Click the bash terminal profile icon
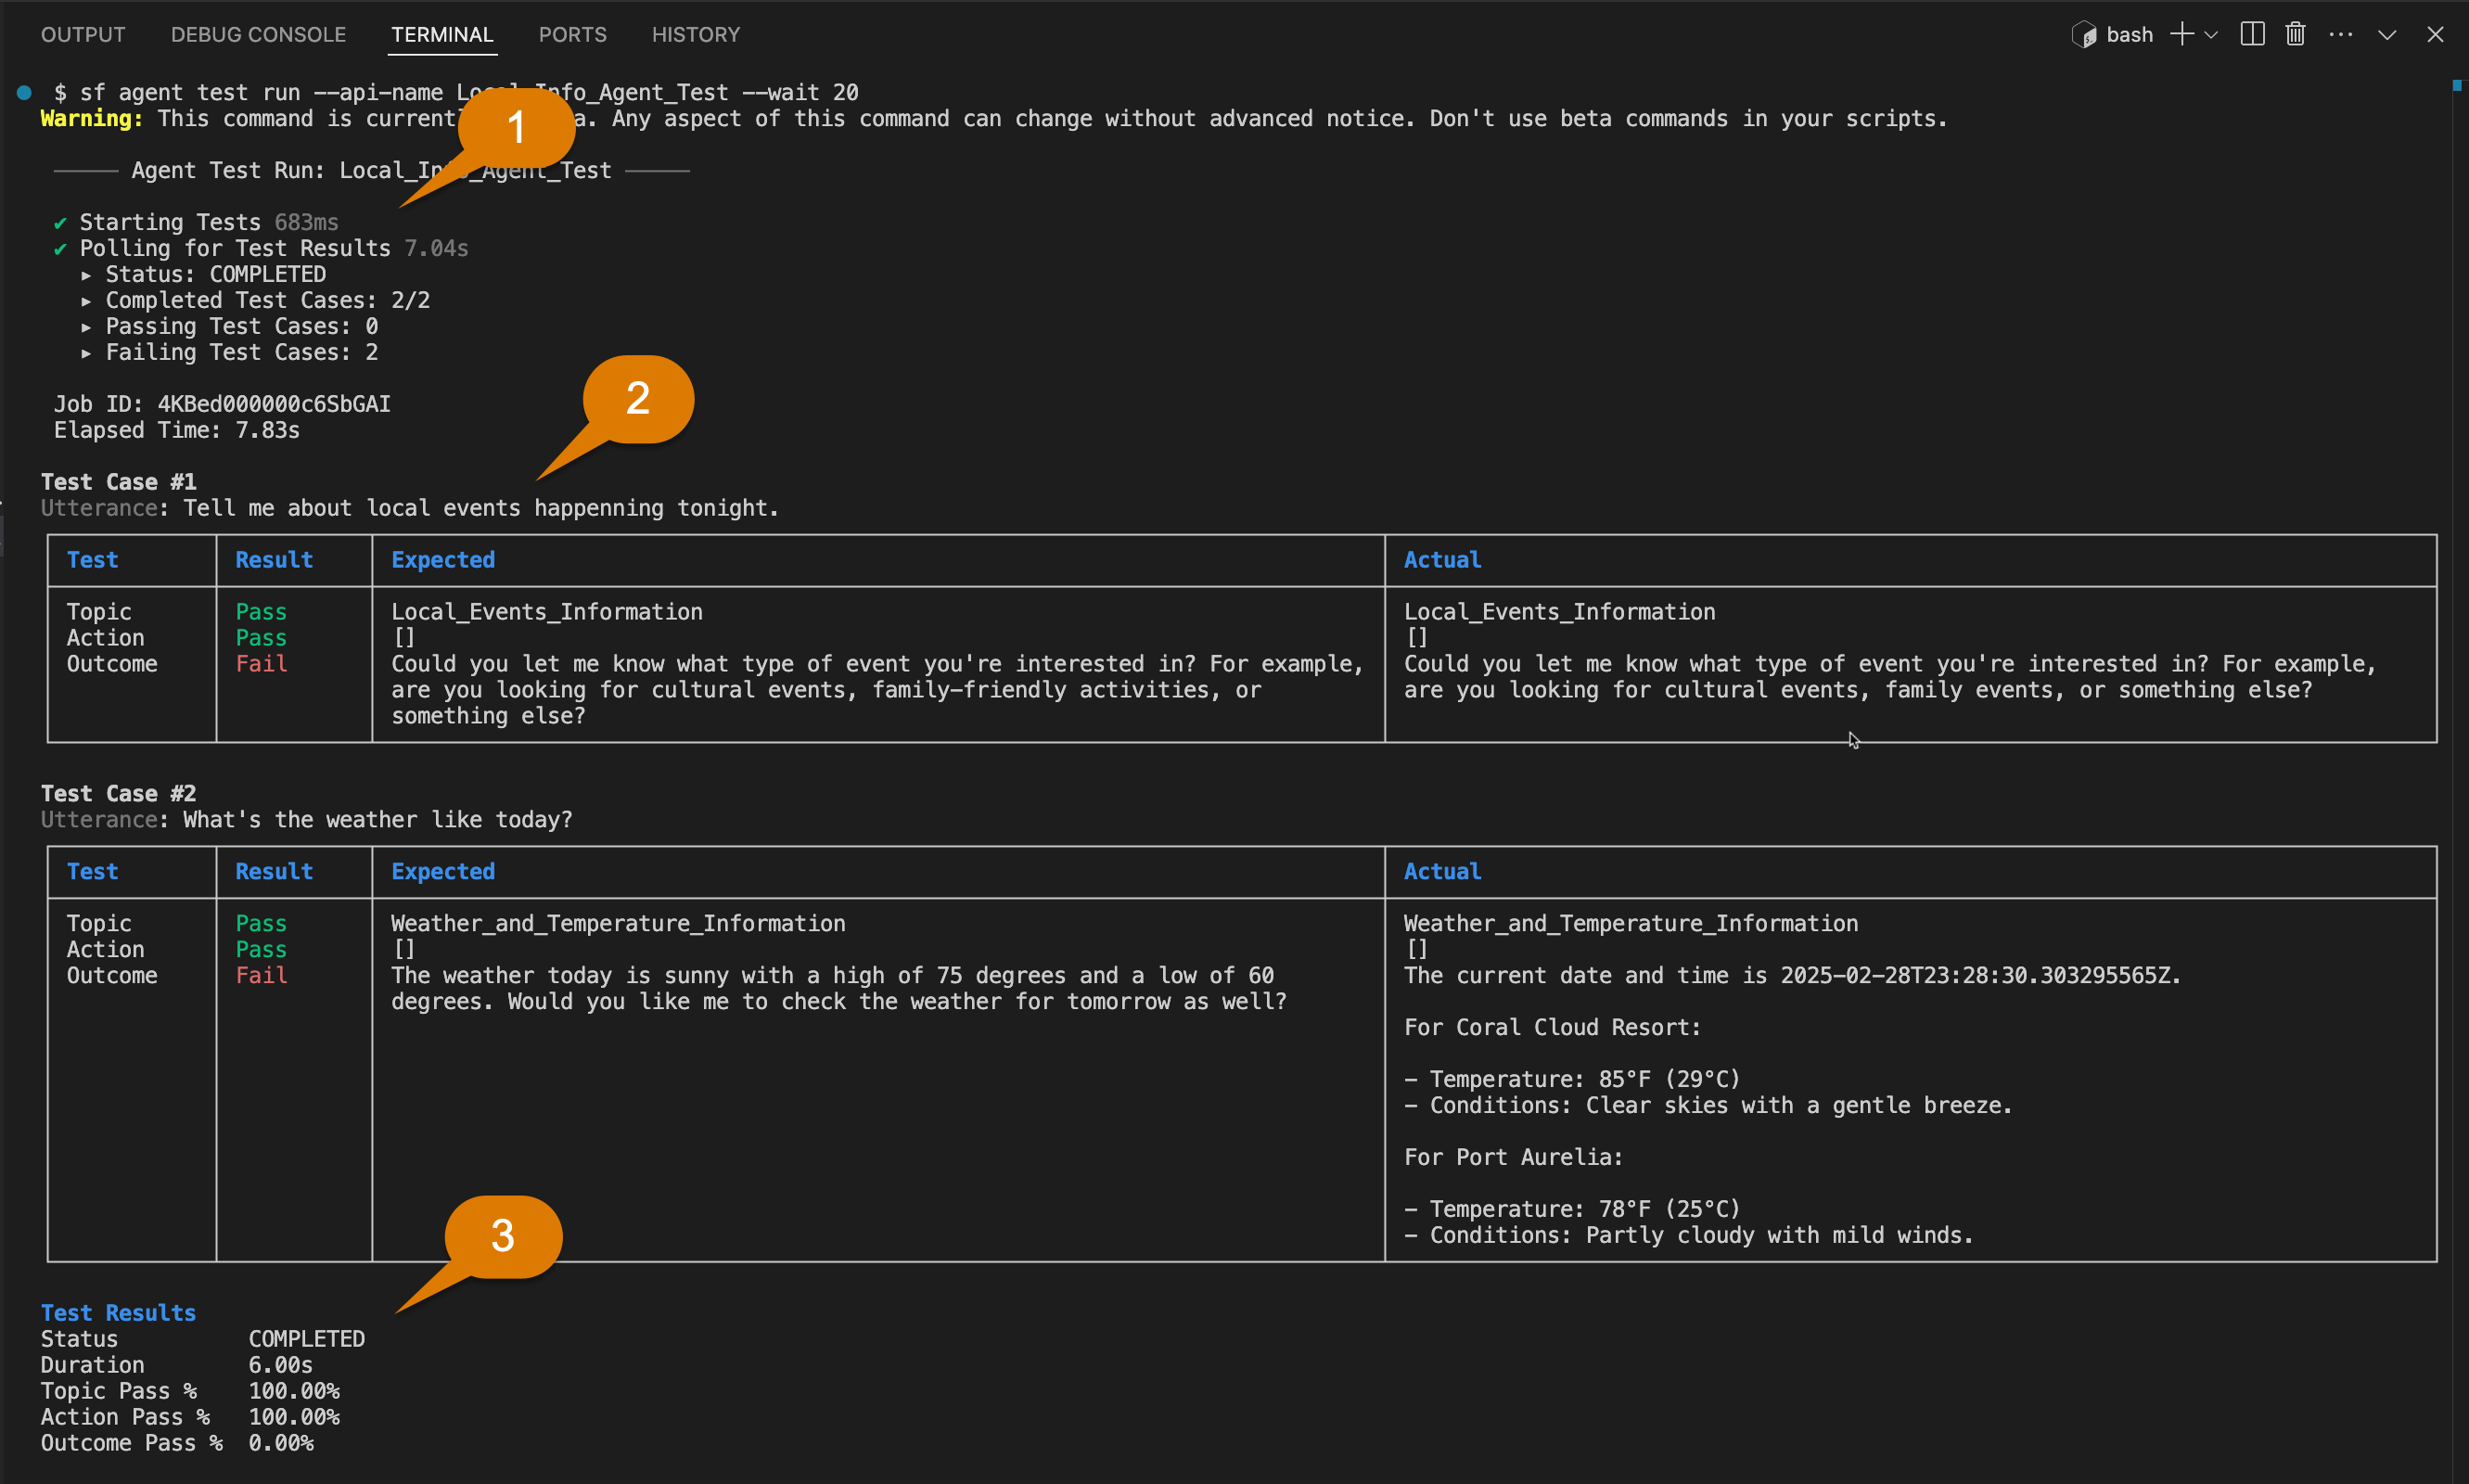The height and width of the screenshot is (1484, 2469). pyautogui.click(x=2084, y=35)
